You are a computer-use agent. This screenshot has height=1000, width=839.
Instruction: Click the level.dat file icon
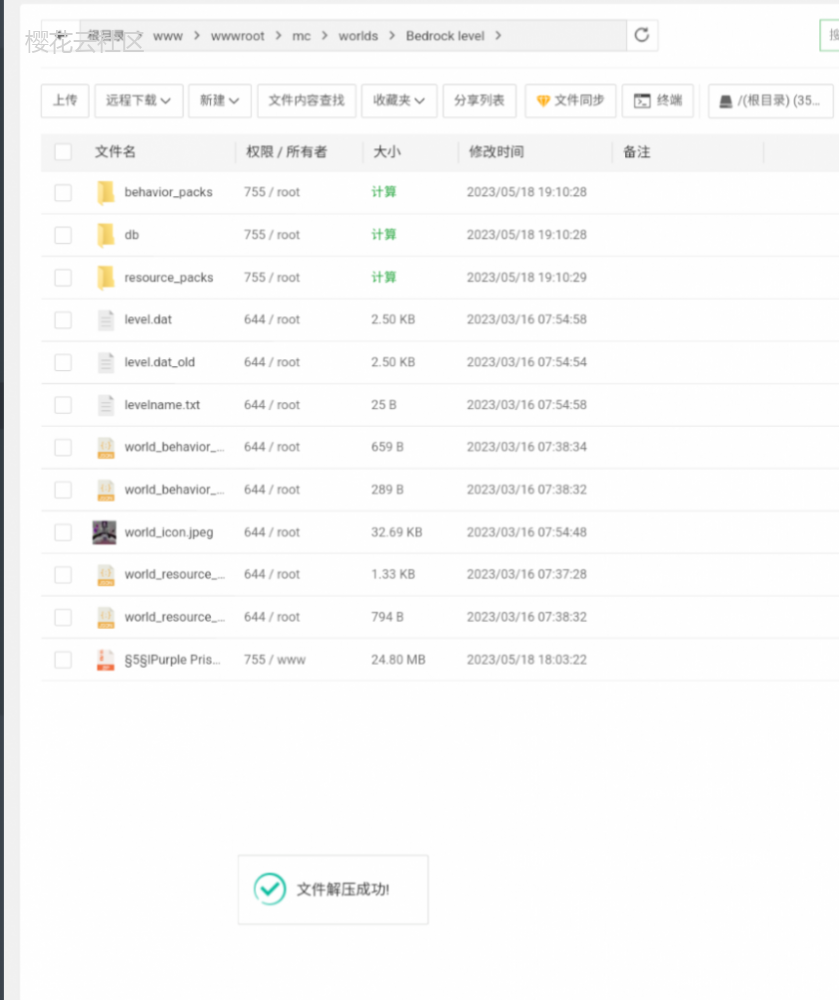coord(104,320)
